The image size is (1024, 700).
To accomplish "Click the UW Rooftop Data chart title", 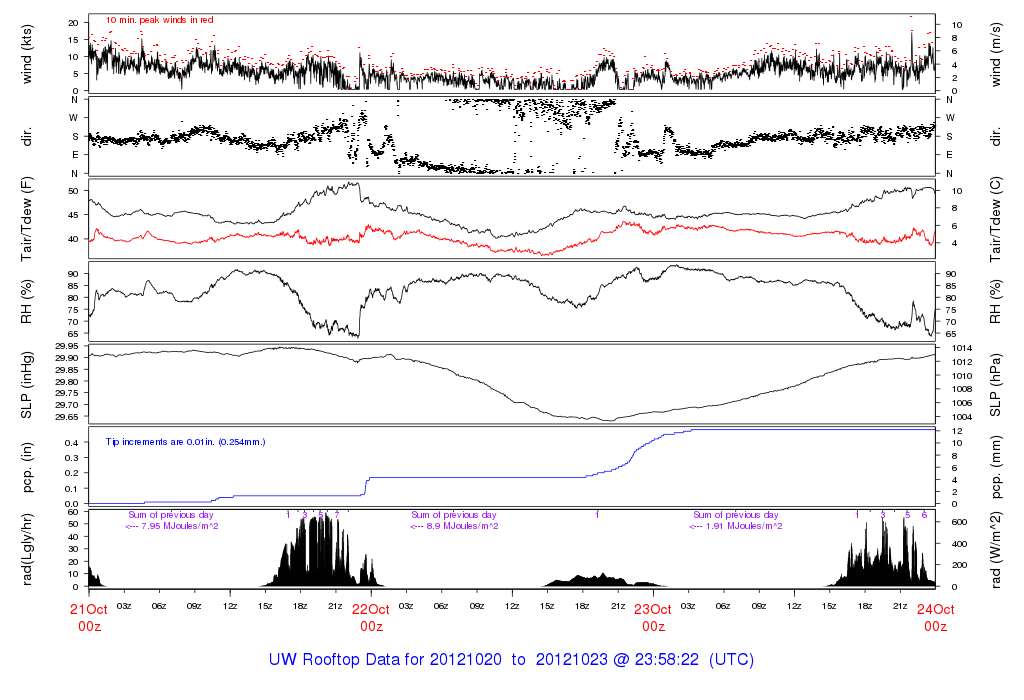I will coord(511,660).
